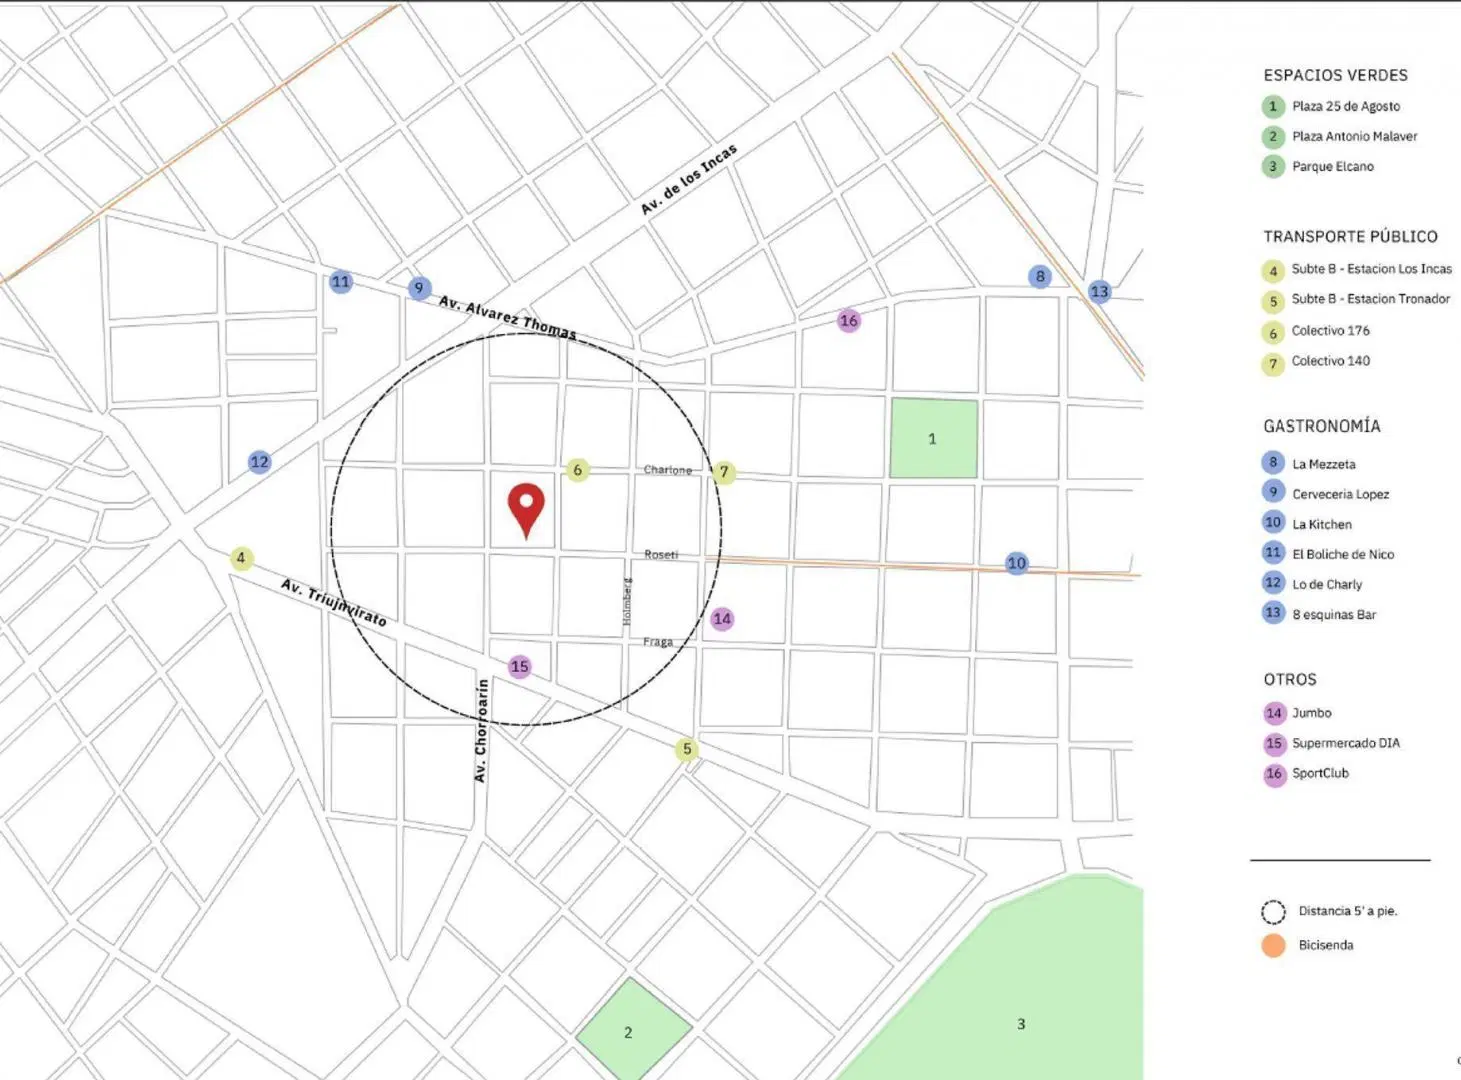Click legend badge 6 for Colectivo 176
Image resolution: width=1461 pixels, height=1080 pixels.
(1273, 333)
